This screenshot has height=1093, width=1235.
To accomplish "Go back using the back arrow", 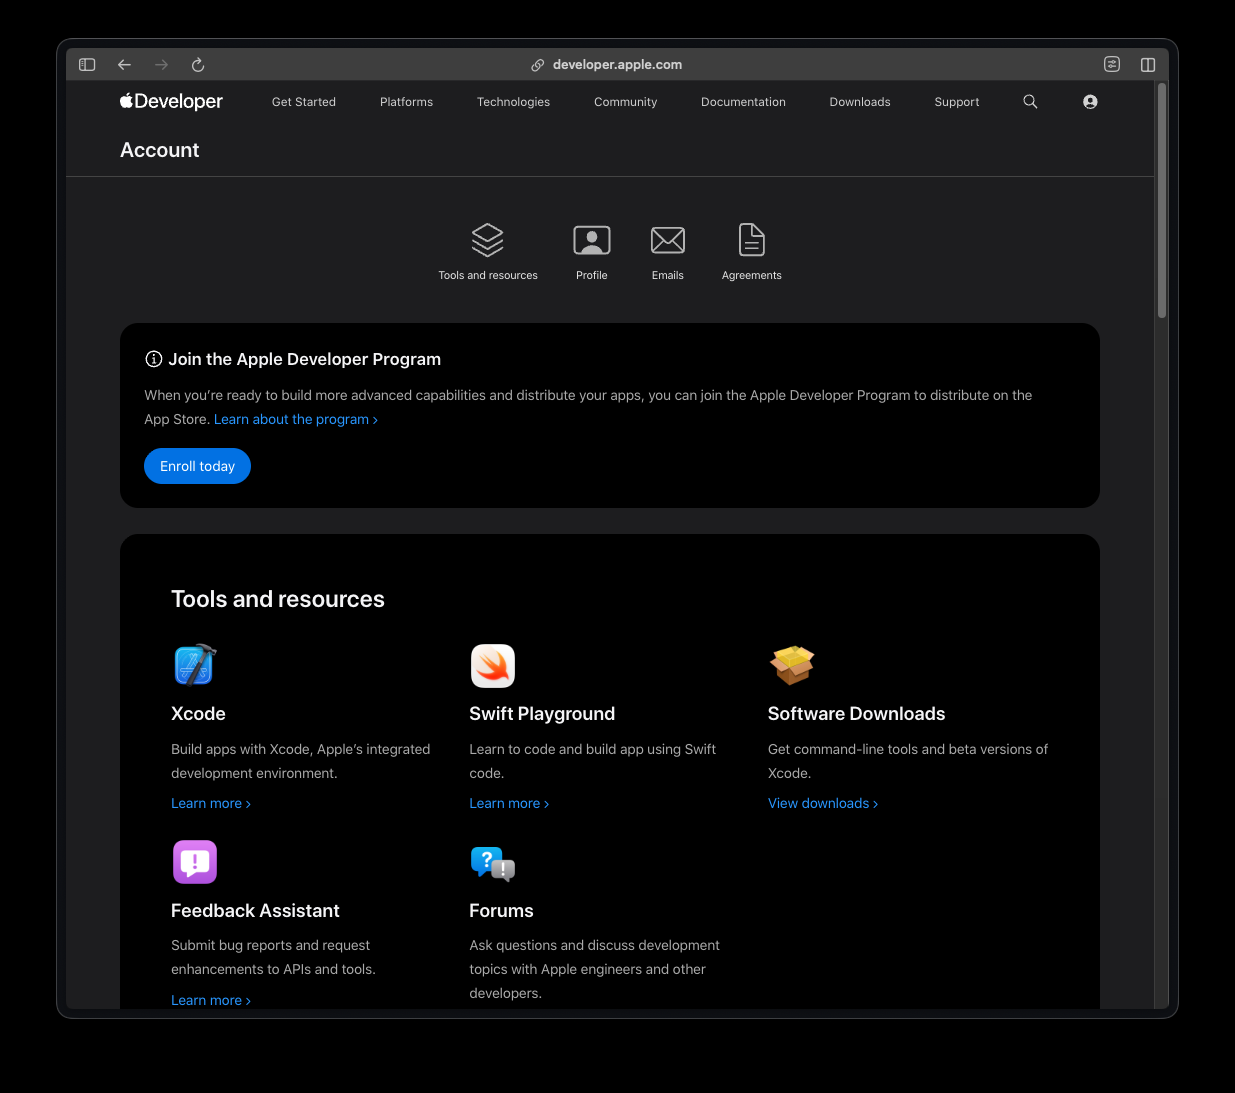I will pos(124,65).
